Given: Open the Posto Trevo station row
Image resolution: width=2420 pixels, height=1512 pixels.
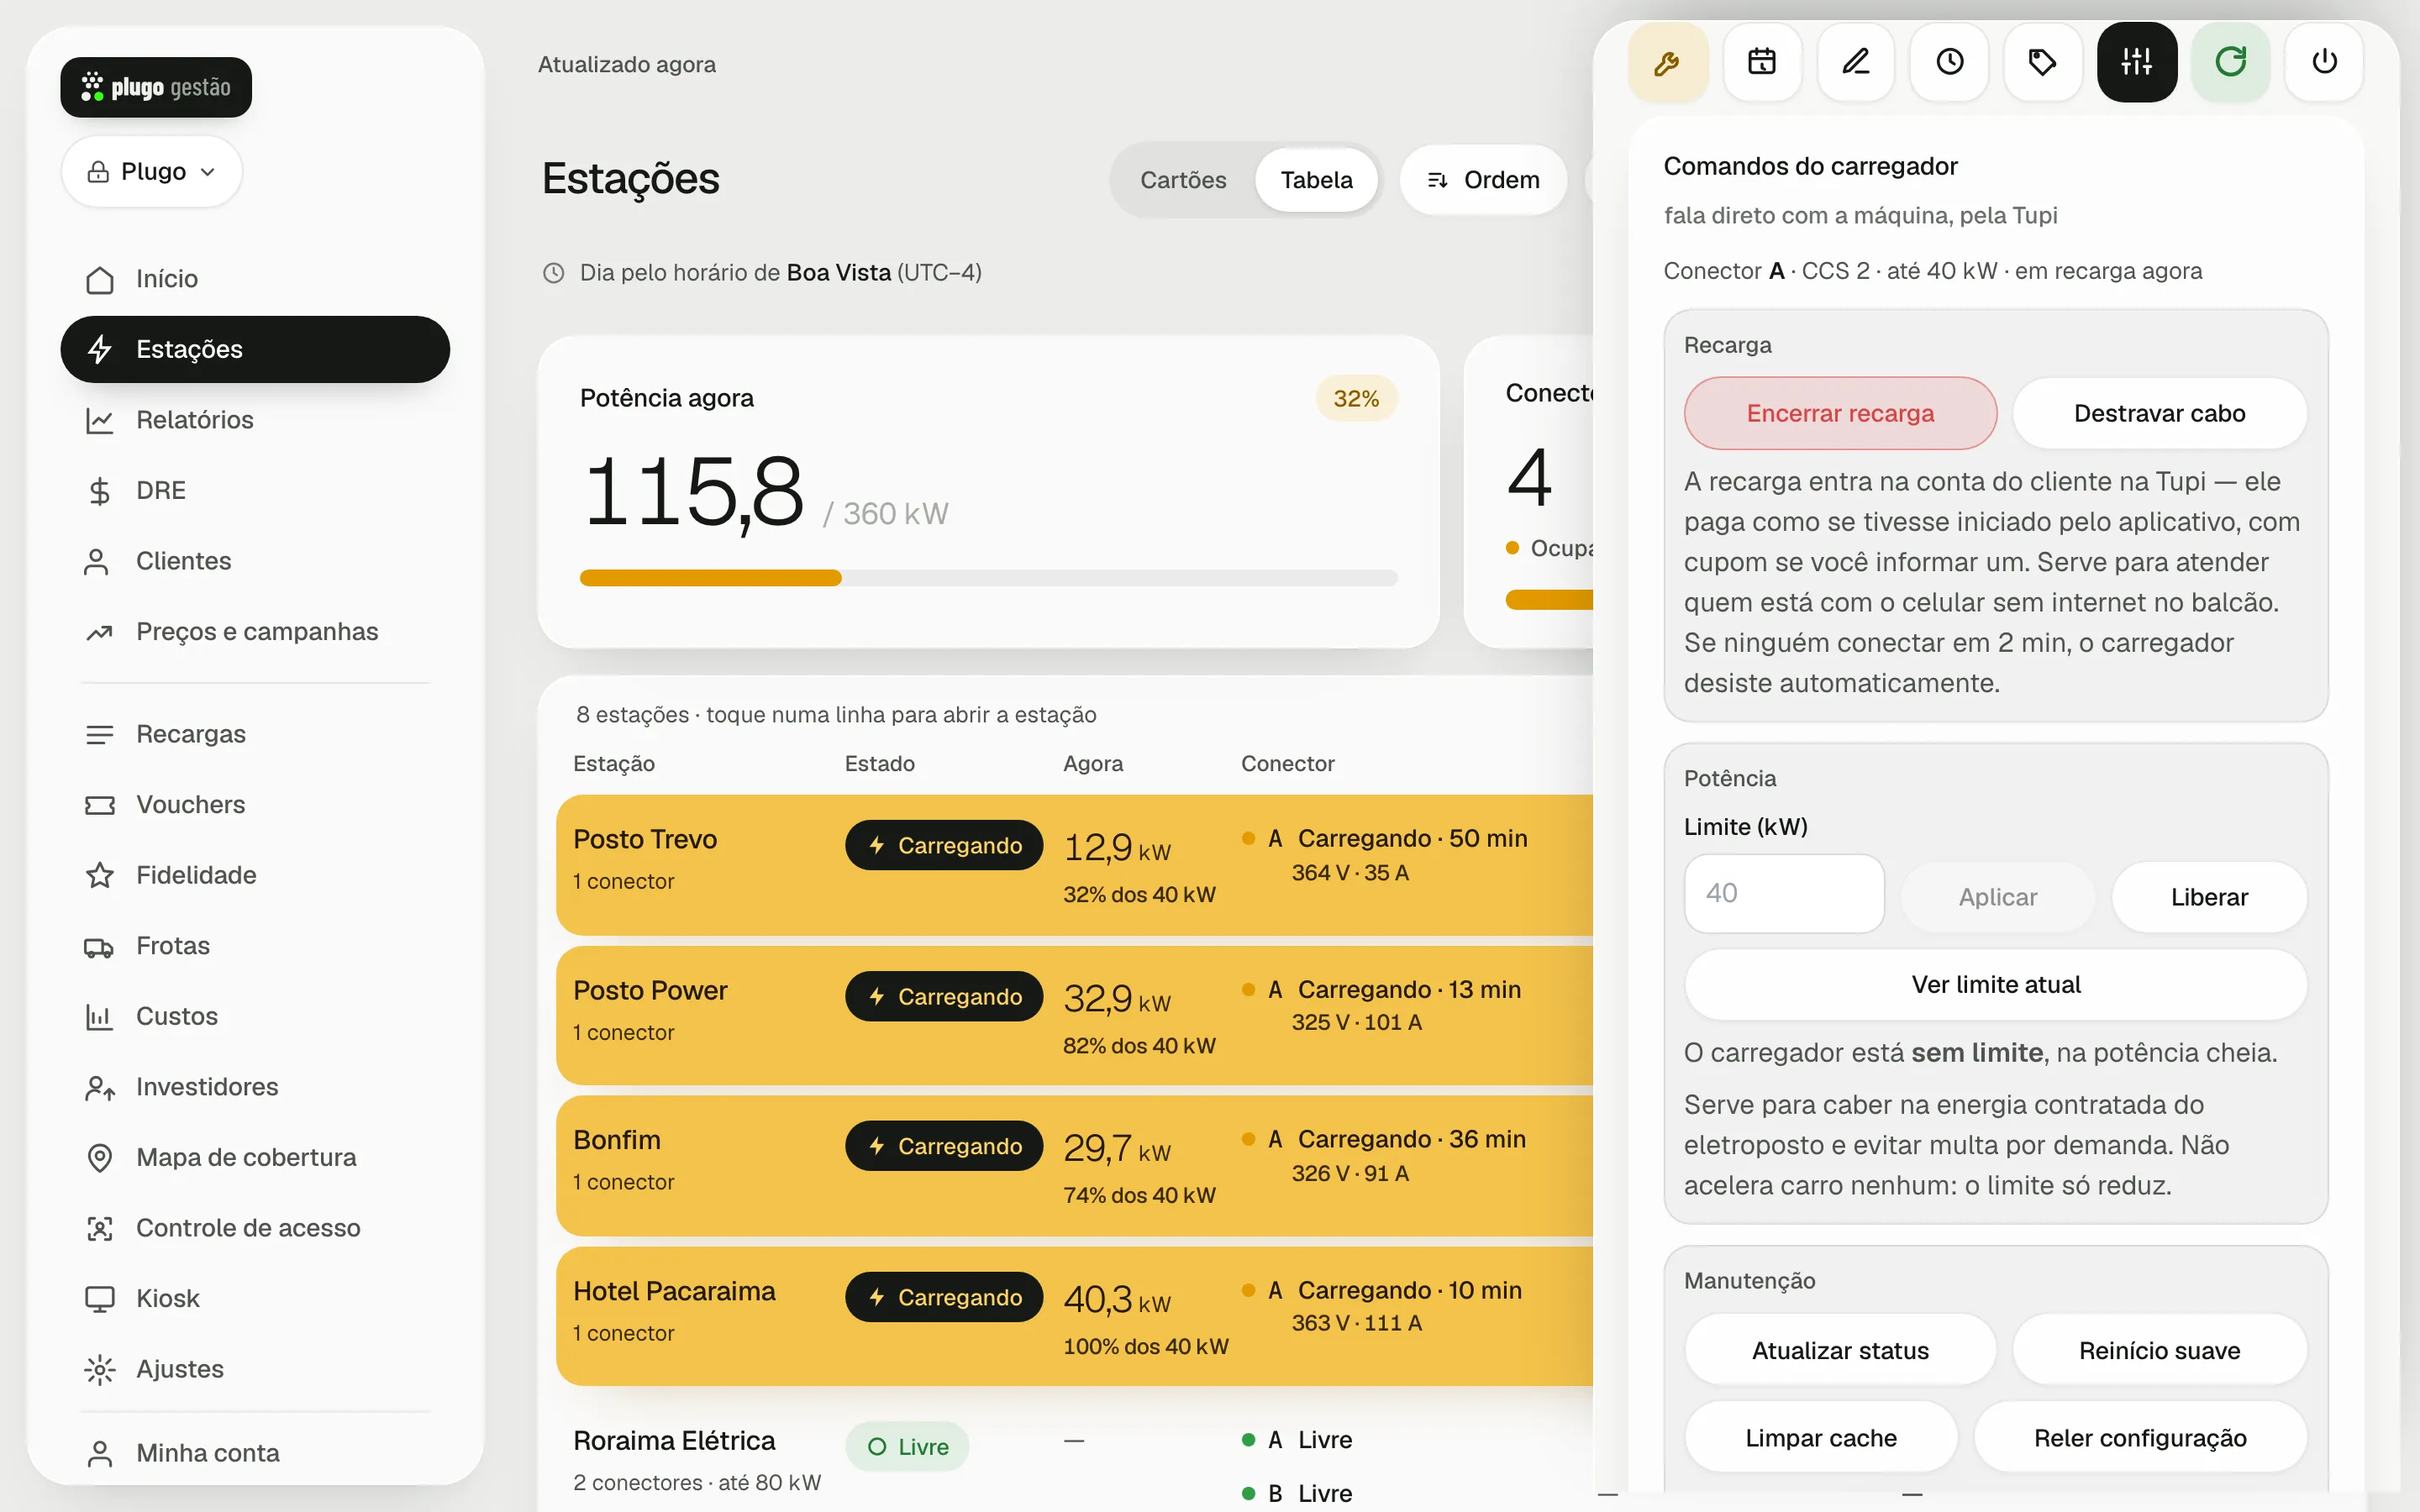Looking at the screenshot, I should 1075,865.
